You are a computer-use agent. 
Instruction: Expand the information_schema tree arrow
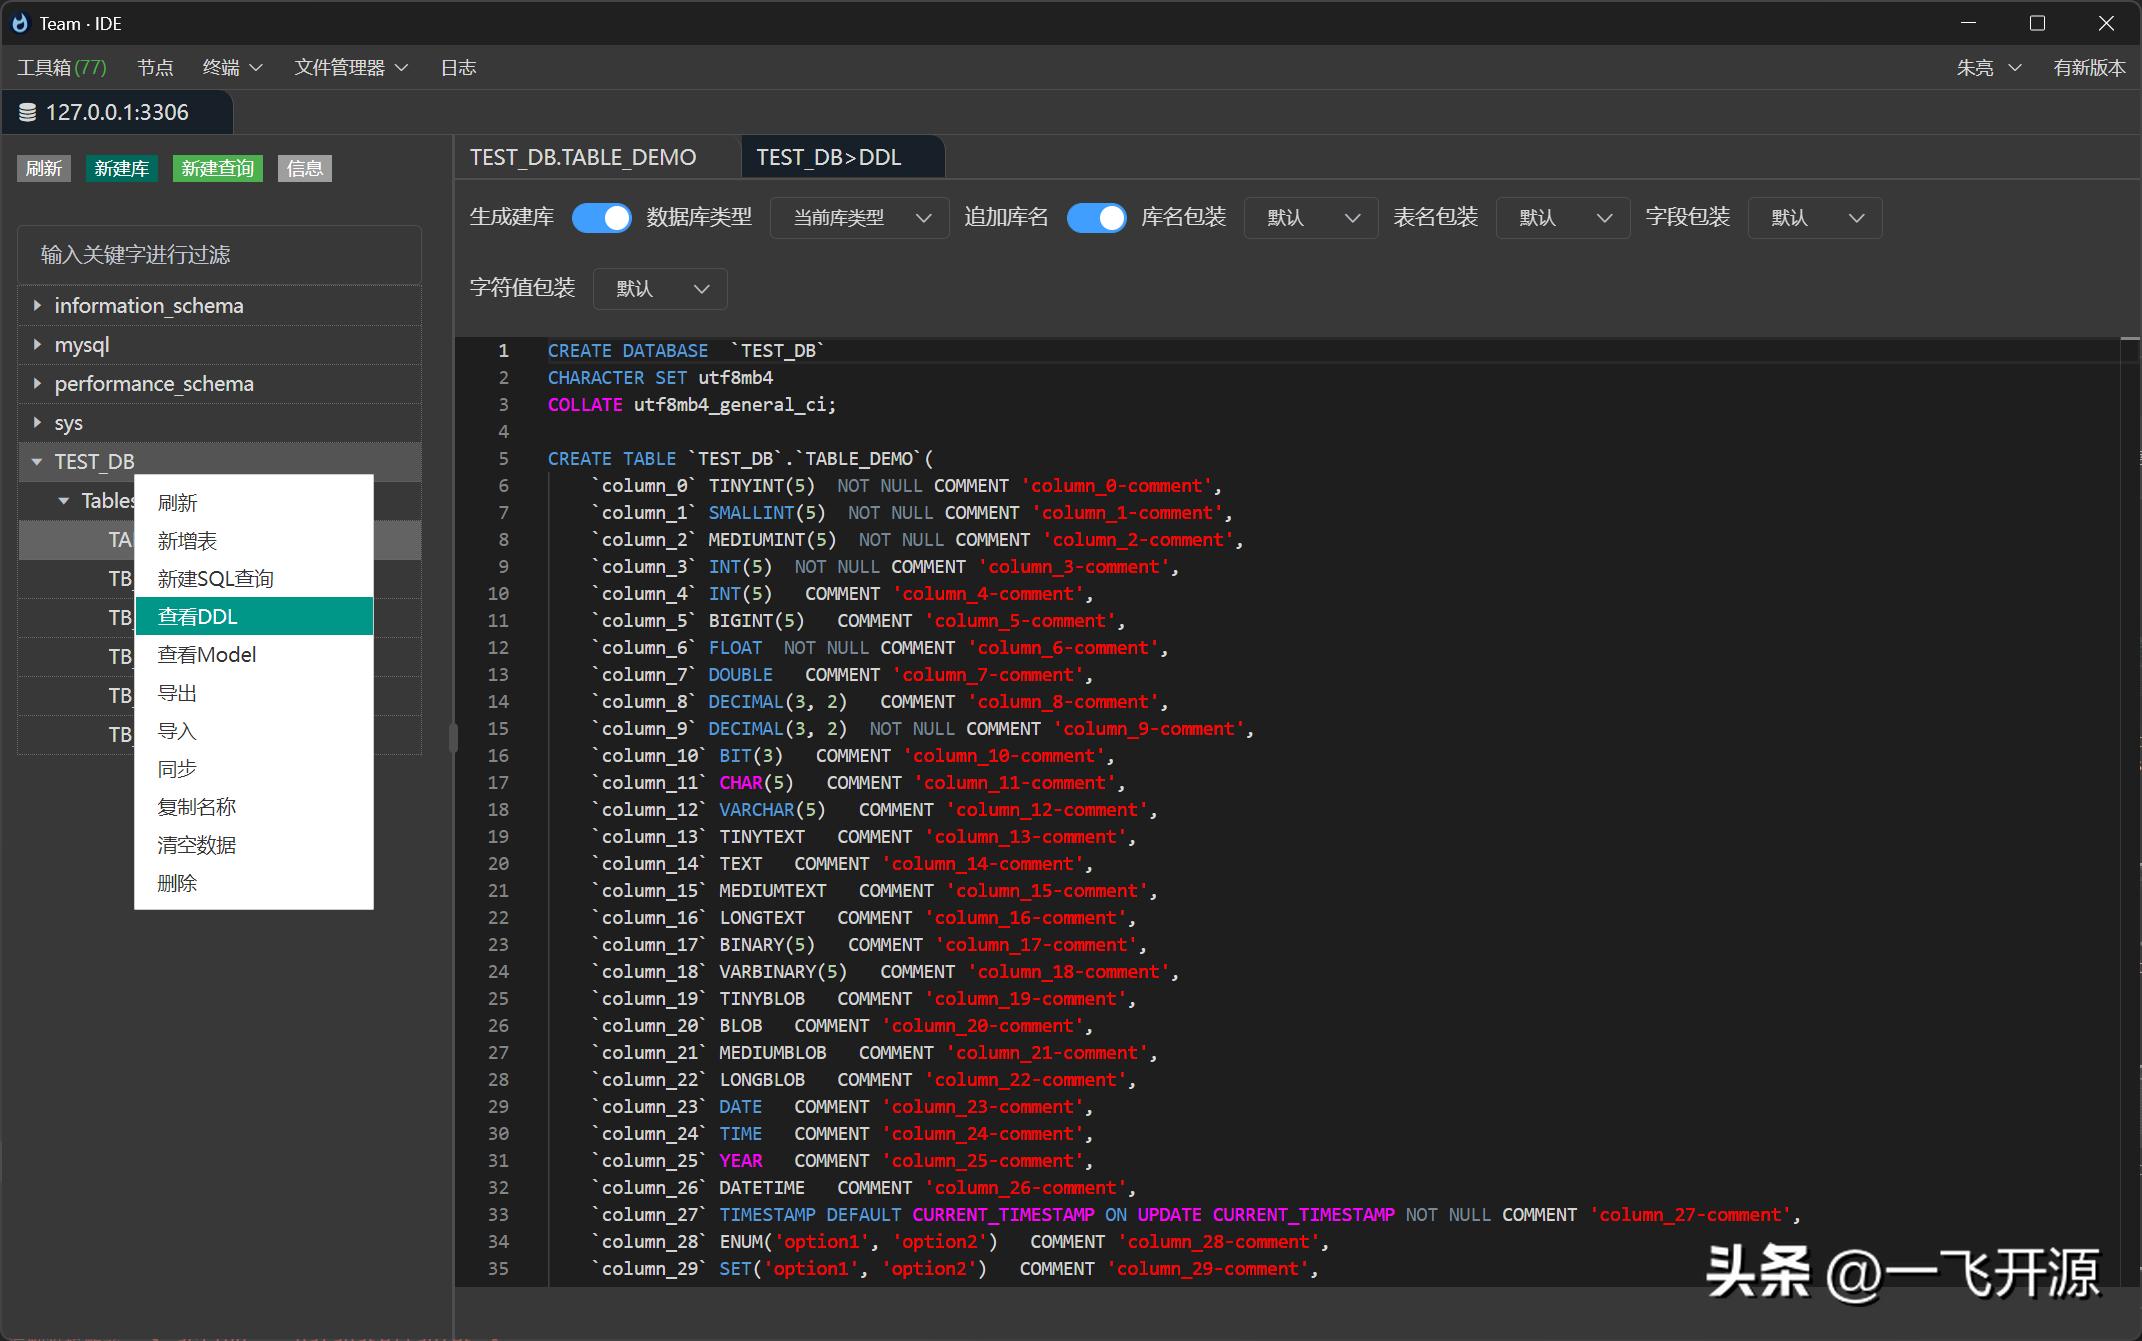click(x=37, y=305)
